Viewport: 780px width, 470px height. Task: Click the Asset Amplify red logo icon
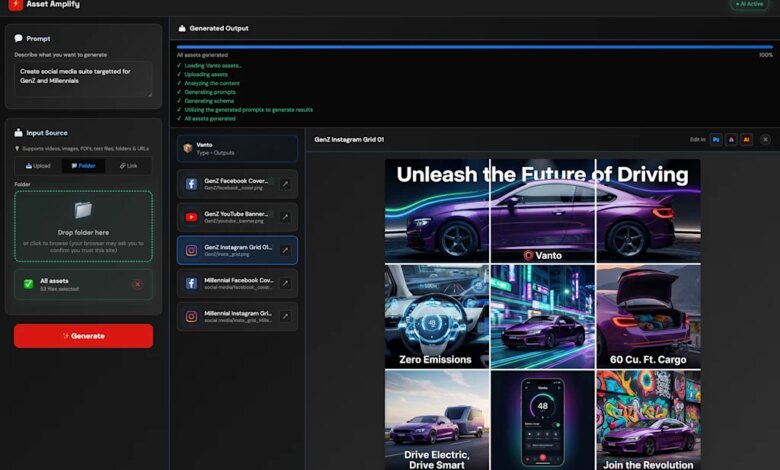pos(15,4)
